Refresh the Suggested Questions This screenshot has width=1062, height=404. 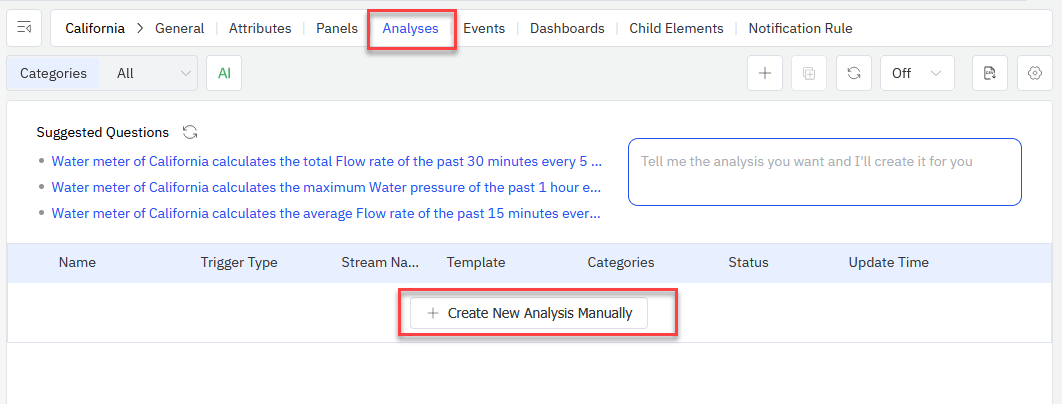click(190, 132)
